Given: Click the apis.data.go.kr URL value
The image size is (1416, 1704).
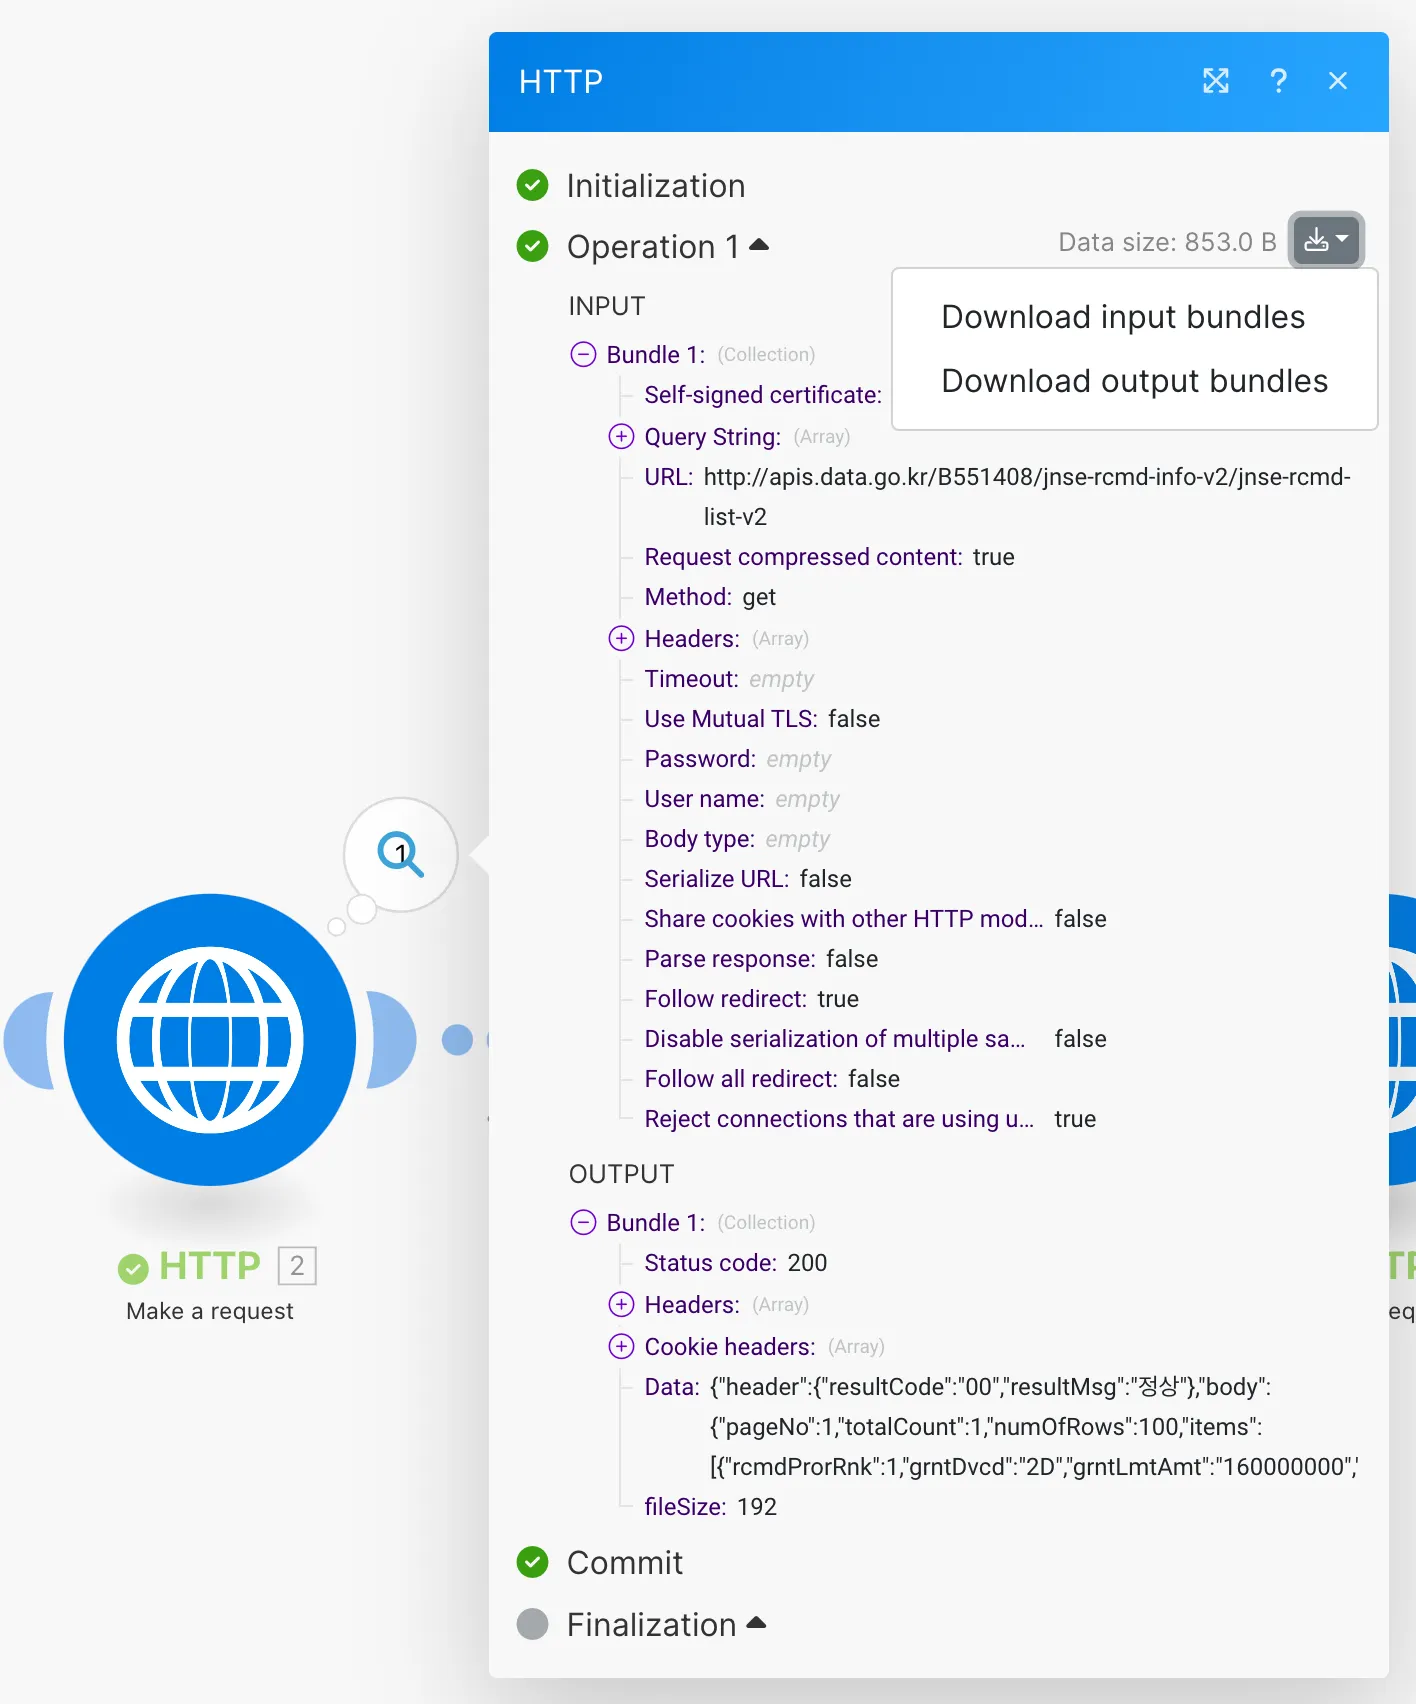Looking at the screenshot, I should tap(1027, 497).
